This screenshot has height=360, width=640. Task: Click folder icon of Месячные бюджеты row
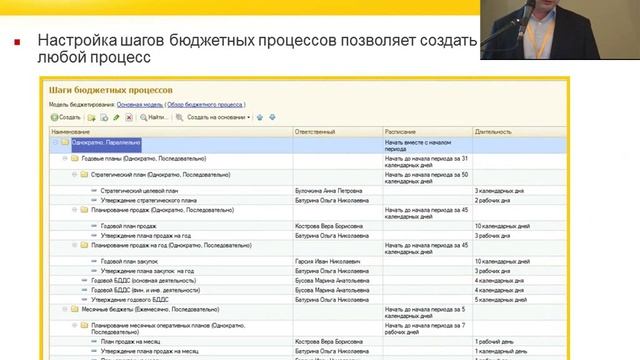pyautogui.click(x=75, y=309)
